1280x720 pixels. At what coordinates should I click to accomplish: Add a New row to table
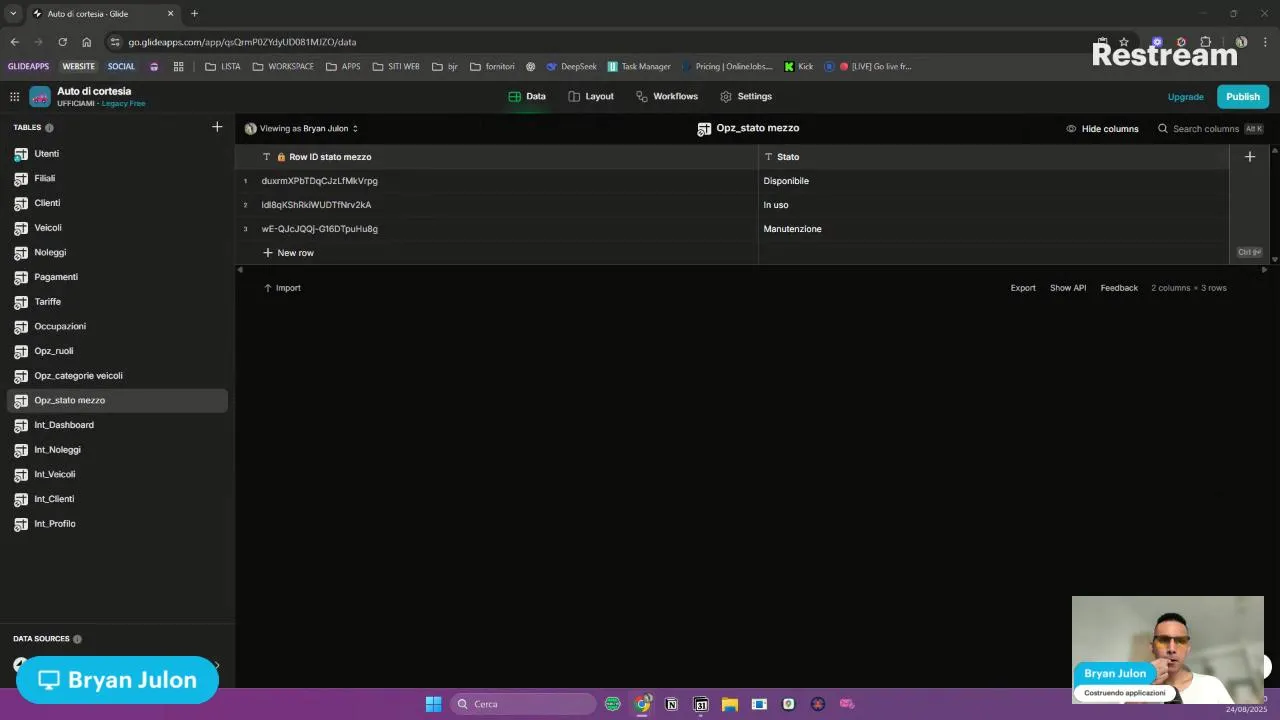[288, 253]
